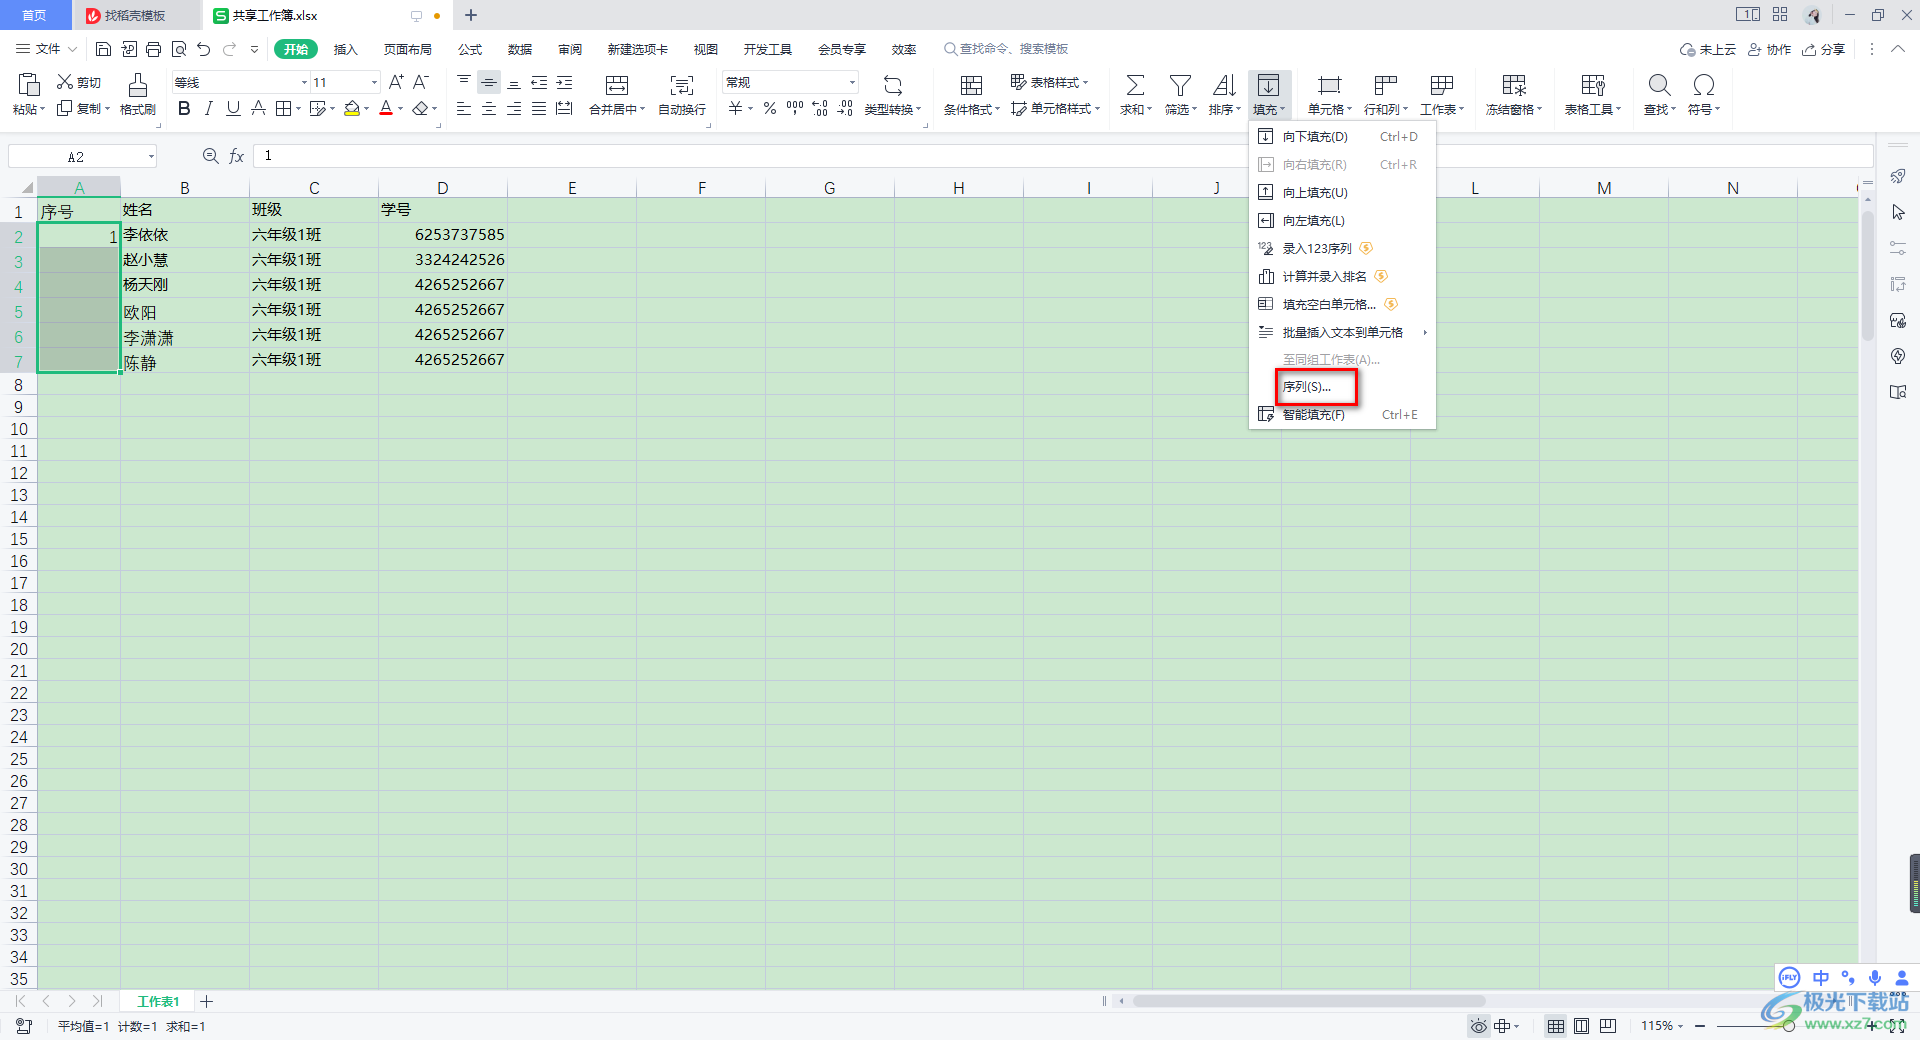This screenshot has height=1040, width=1920.
Task: Open the Data (数据) ribbon tab
Action: click(520, 49)
